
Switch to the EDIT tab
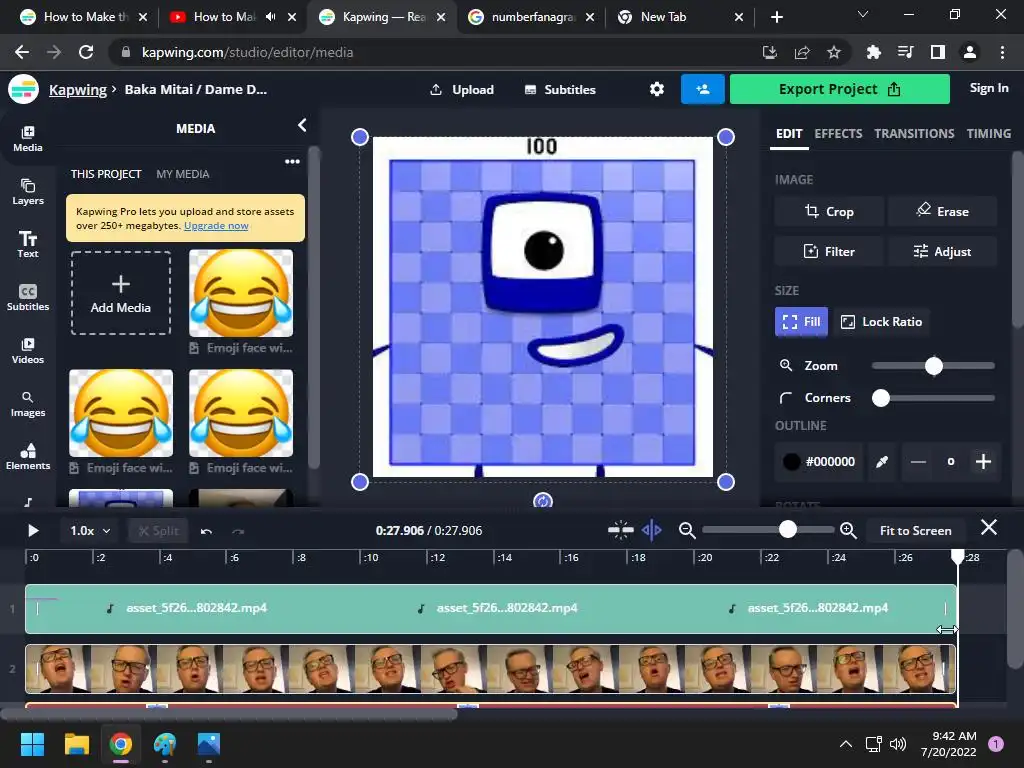click(789, 134)
